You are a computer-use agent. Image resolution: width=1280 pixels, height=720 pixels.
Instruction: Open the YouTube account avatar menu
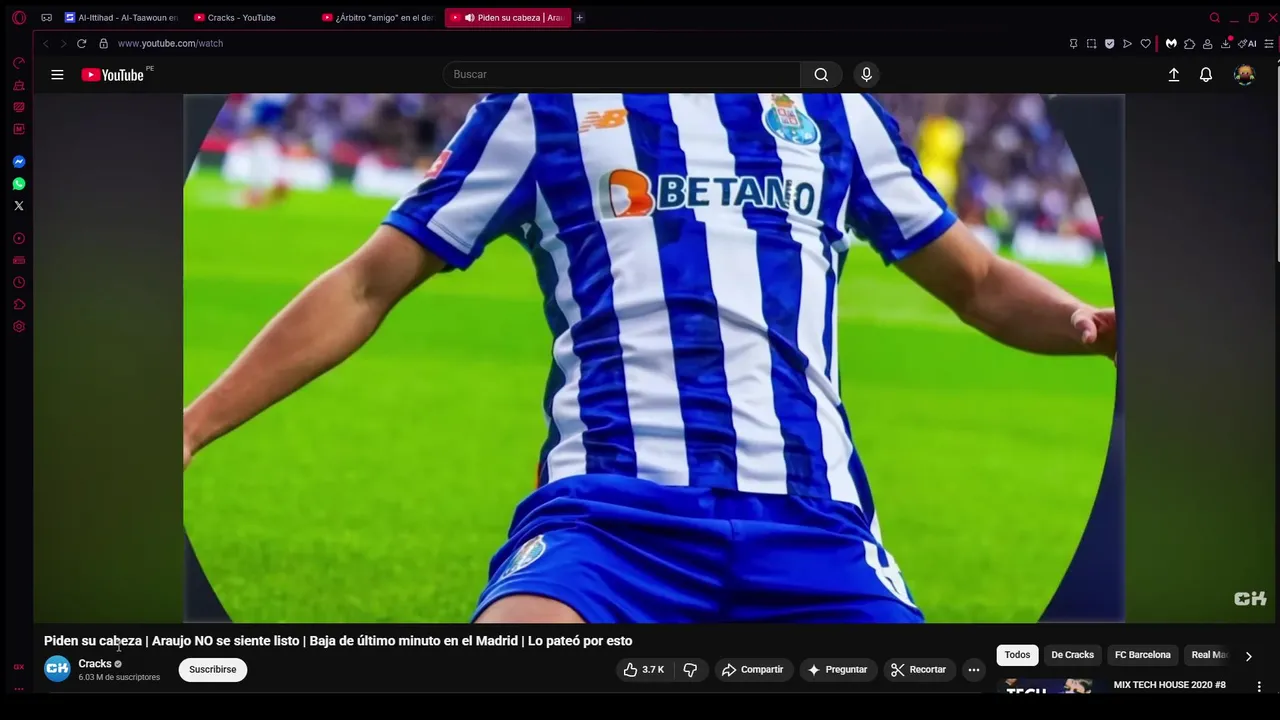(1244, 75)
